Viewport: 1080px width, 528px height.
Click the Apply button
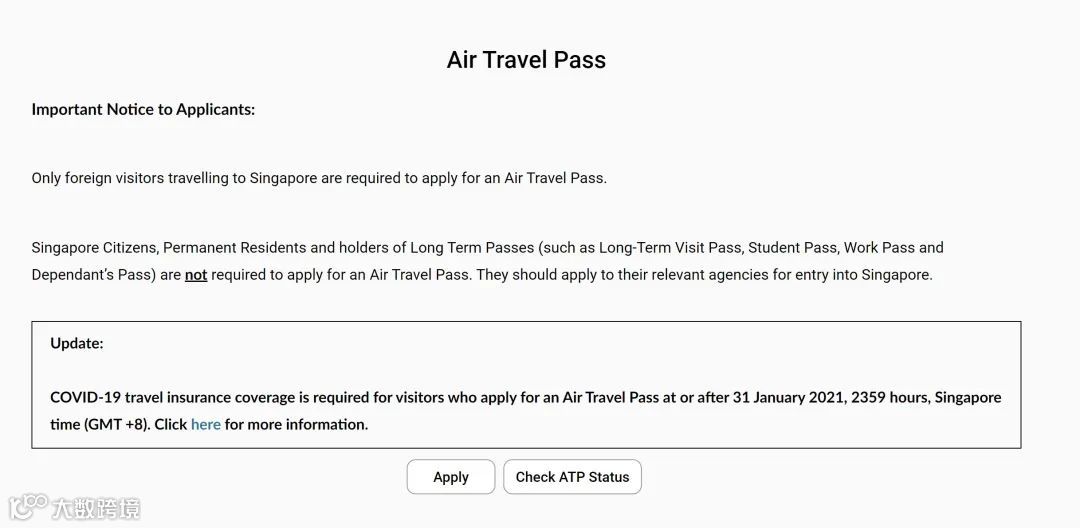pyautogui.click(x=450, y=477)
